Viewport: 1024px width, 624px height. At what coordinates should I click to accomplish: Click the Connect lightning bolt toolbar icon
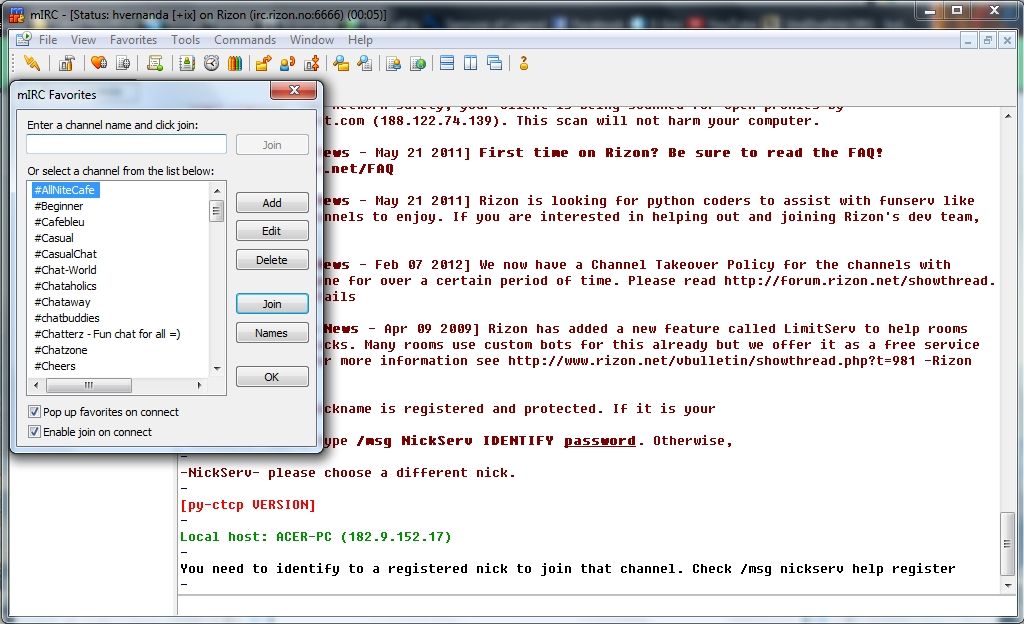tap(32, 63)
